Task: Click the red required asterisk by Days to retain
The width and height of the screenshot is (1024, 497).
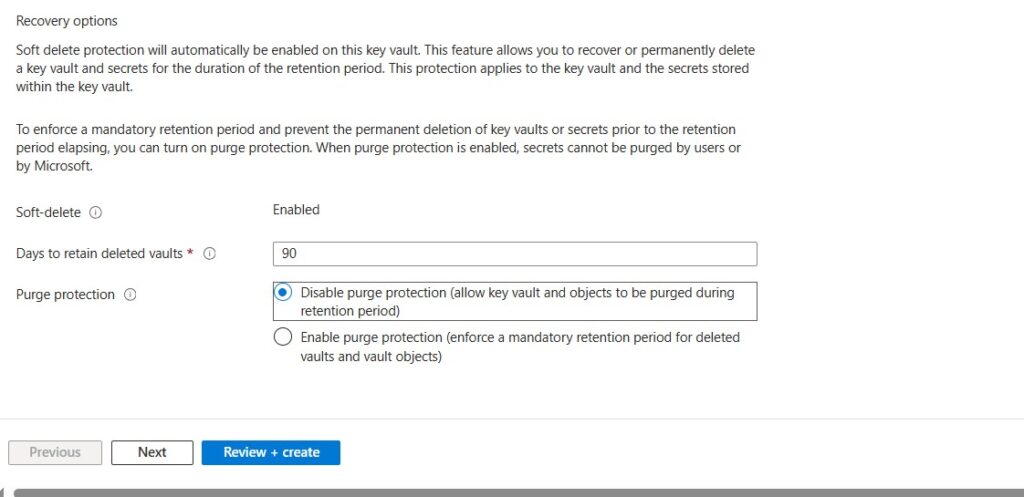Action: tap(190, 253)
